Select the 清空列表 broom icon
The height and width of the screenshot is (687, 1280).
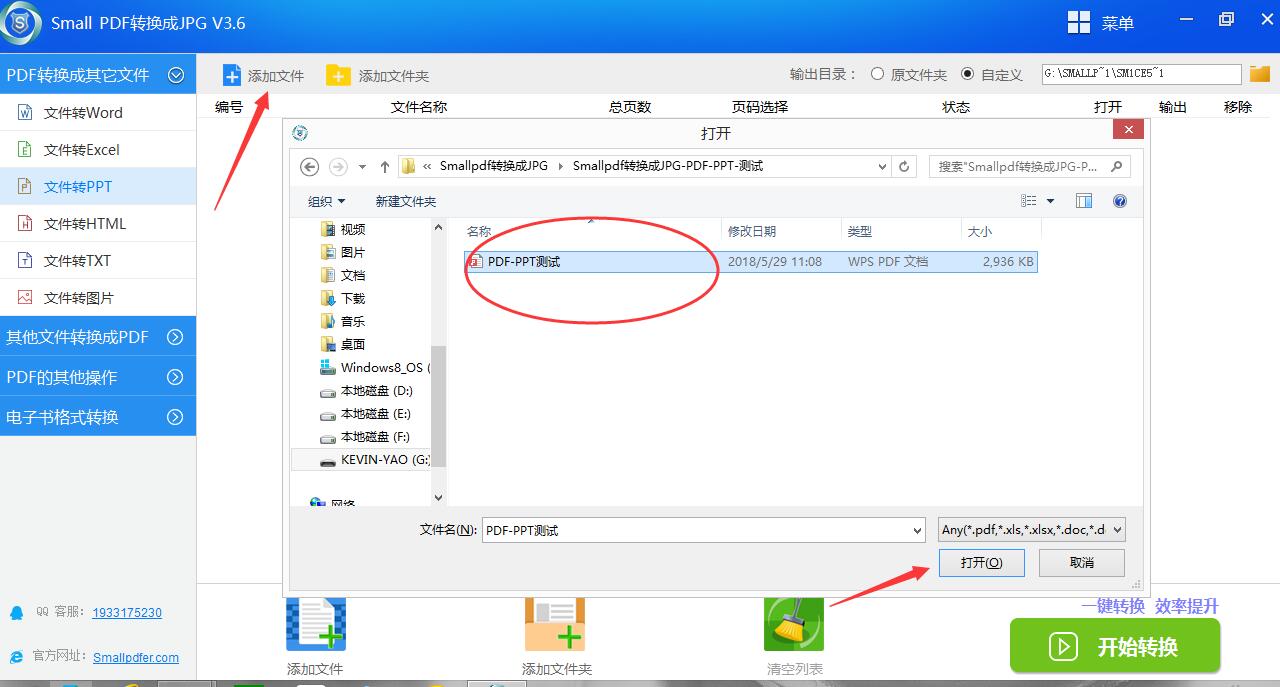click(x=793, y=622)
